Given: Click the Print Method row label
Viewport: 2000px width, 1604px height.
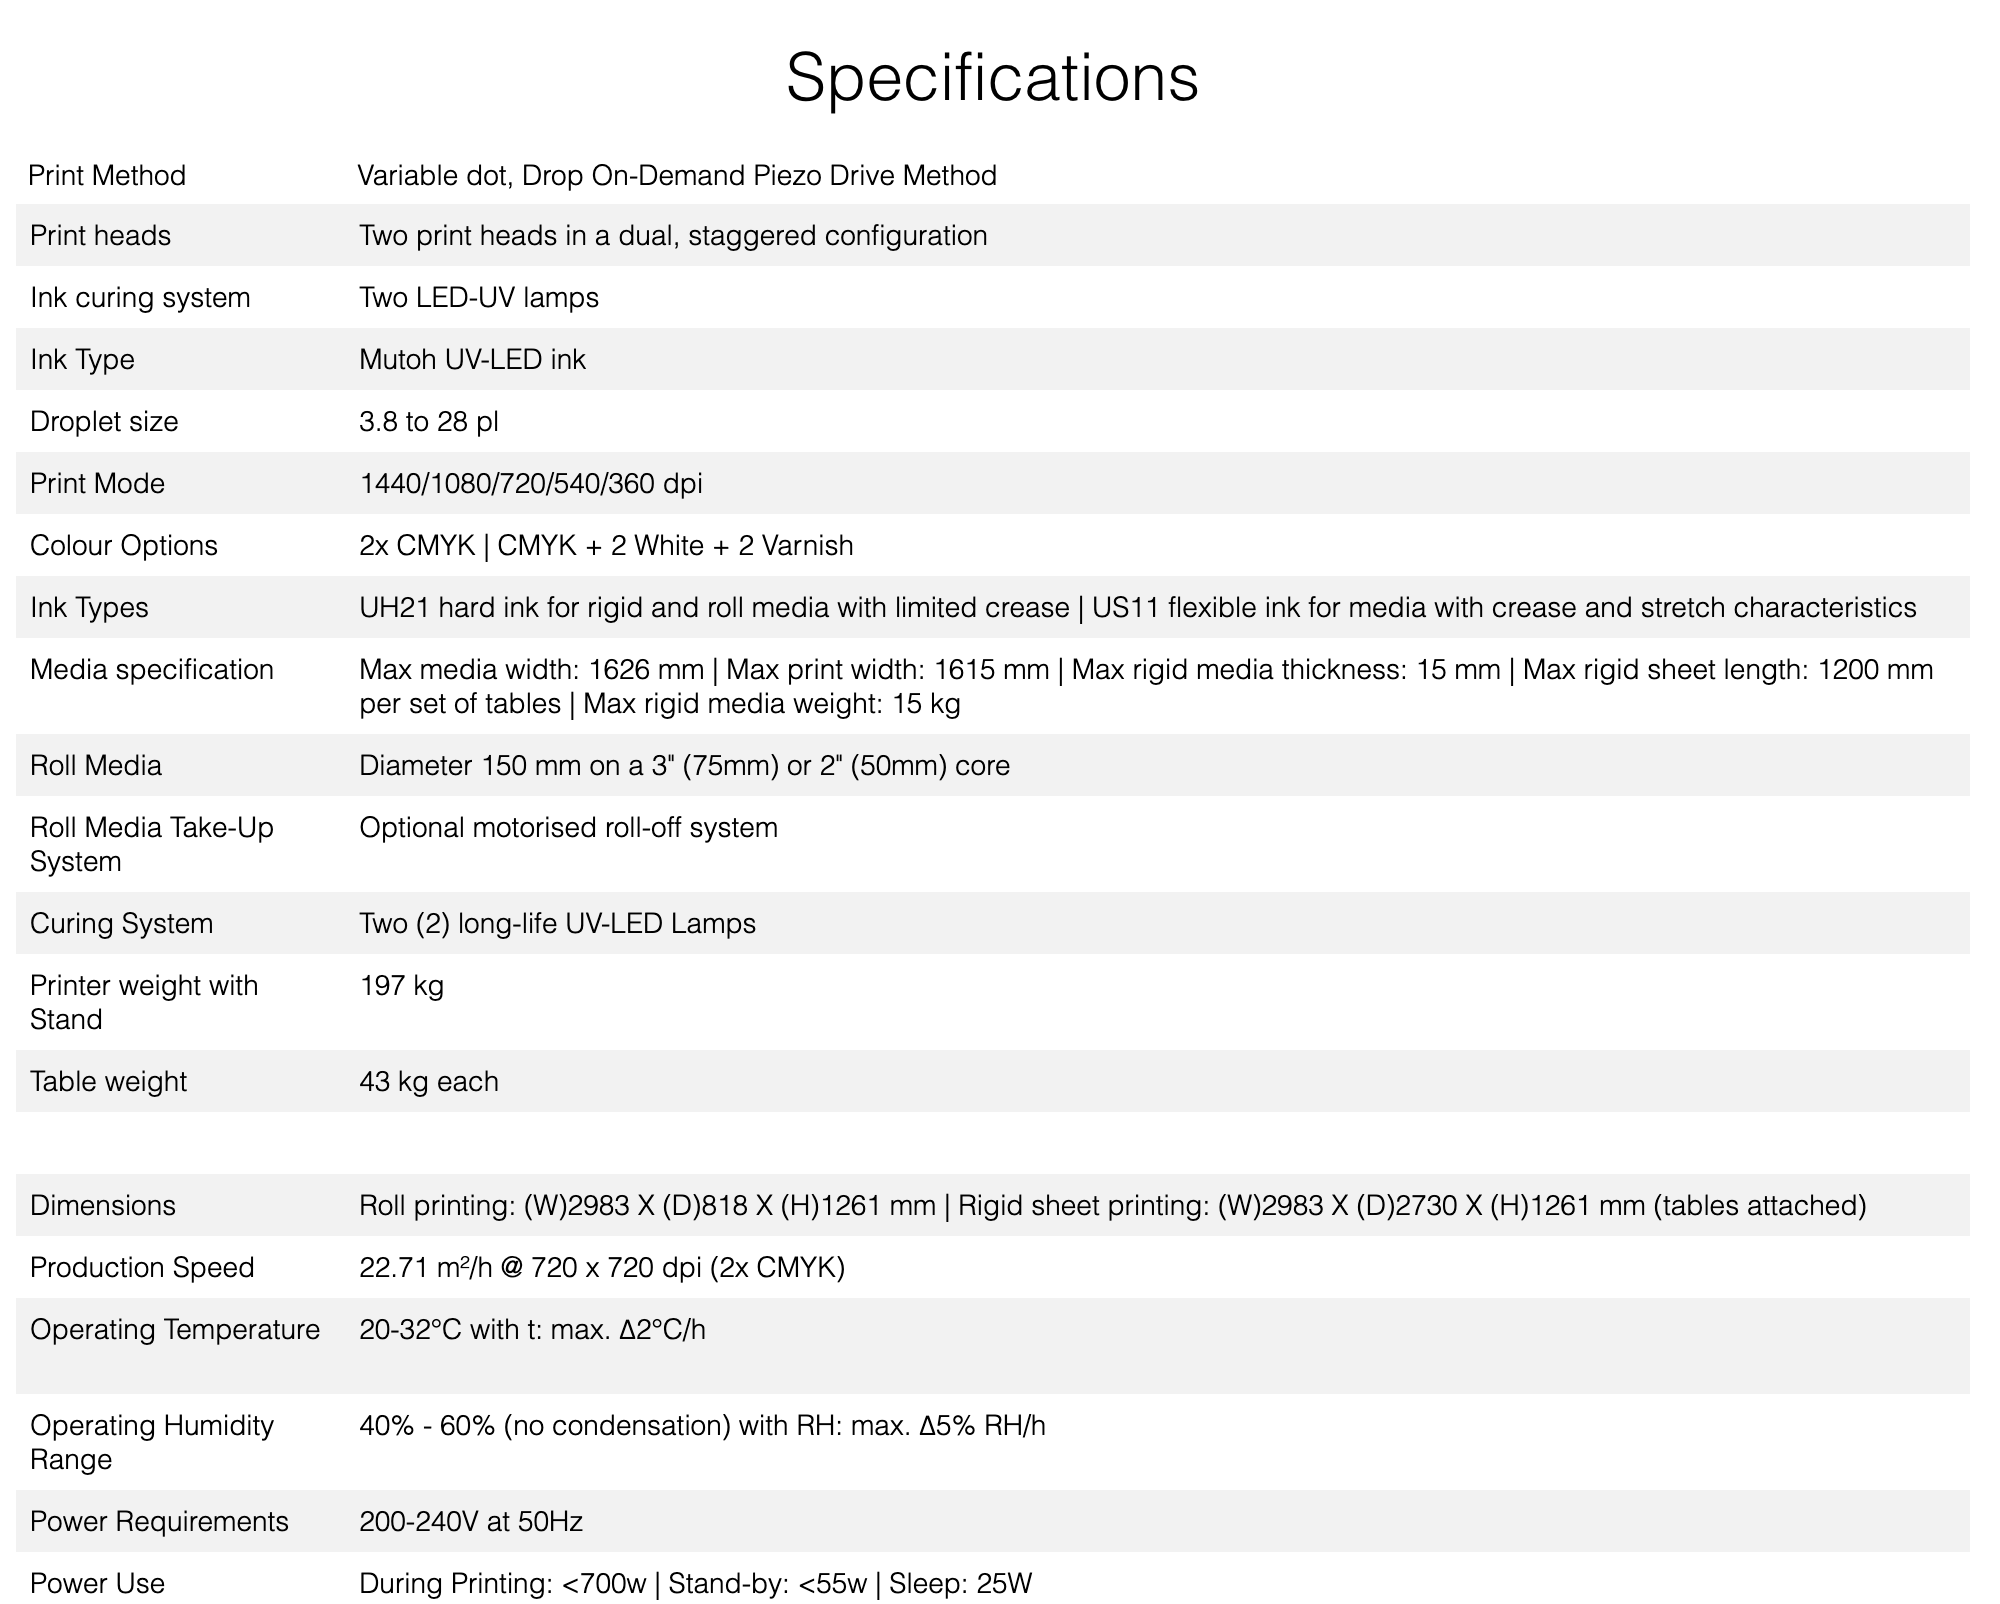Looking at the screenshot, I should coord(107,176).
